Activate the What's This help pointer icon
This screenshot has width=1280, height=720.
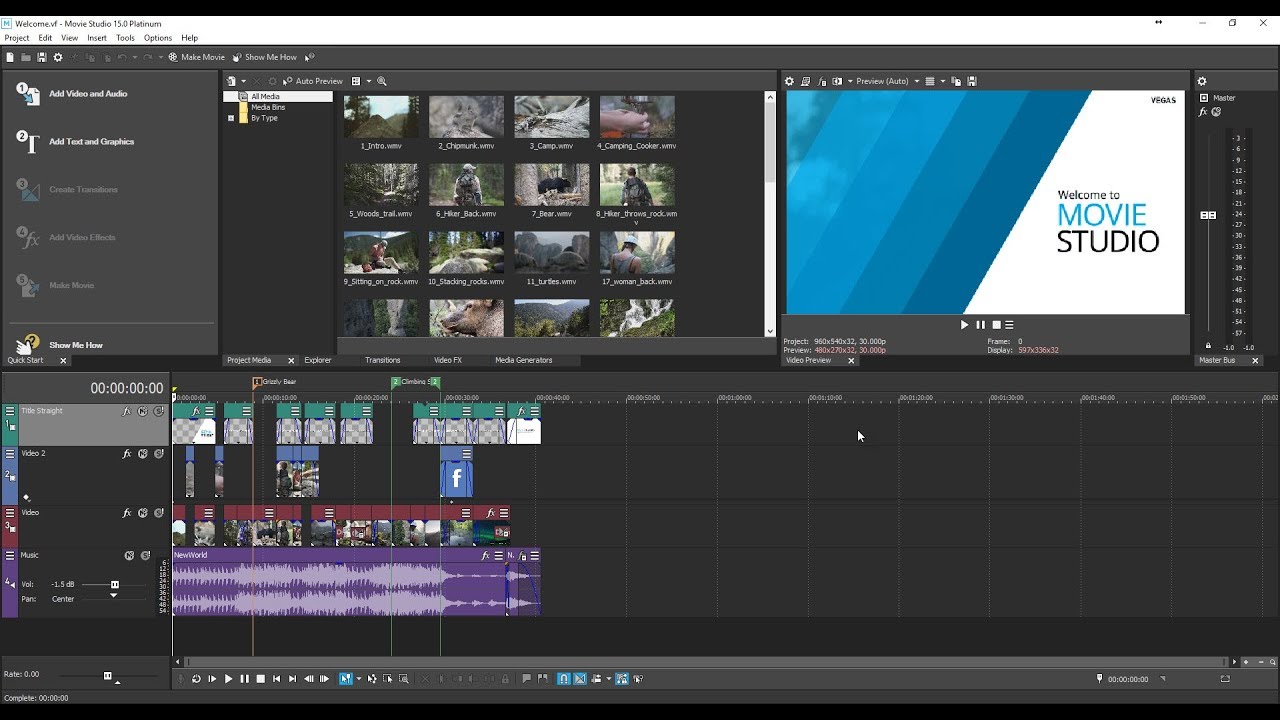pos(310,57)
